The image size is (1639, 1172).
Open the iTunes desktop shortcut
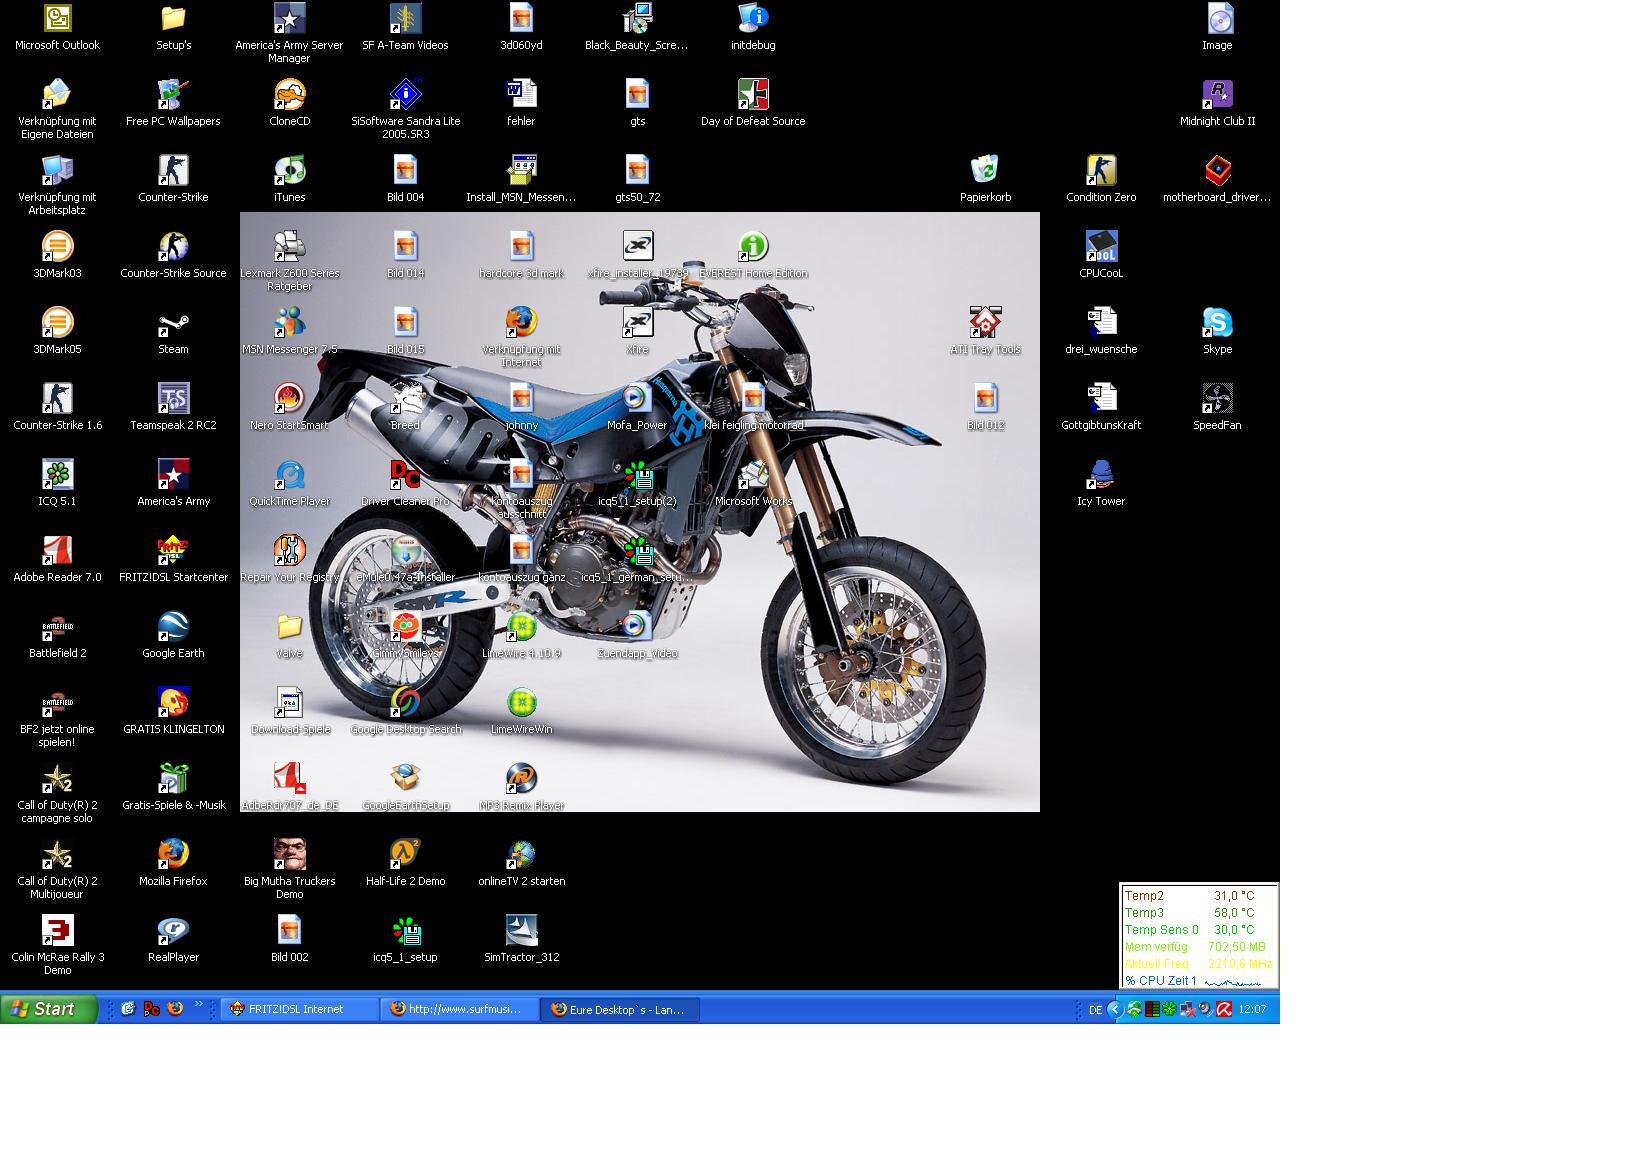pos(289,172)
